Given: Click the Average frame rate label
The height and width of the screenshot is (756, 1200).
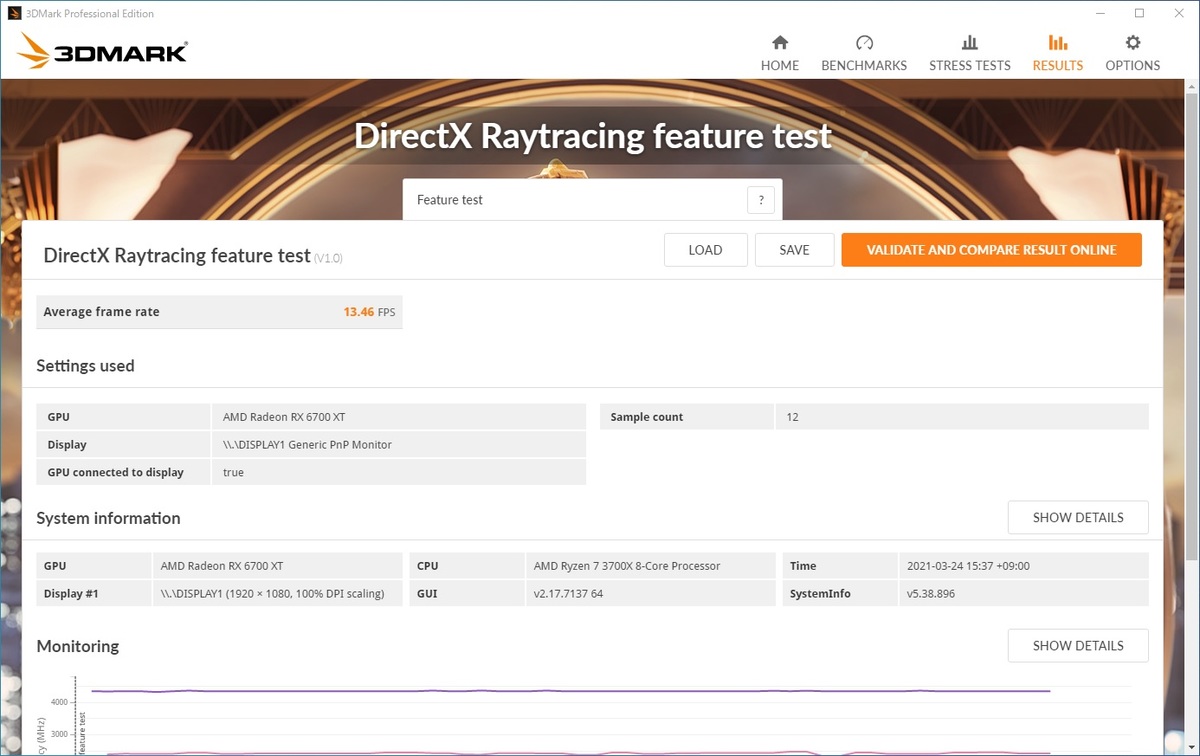Looking at the screenshot, I should pos(101,312).
